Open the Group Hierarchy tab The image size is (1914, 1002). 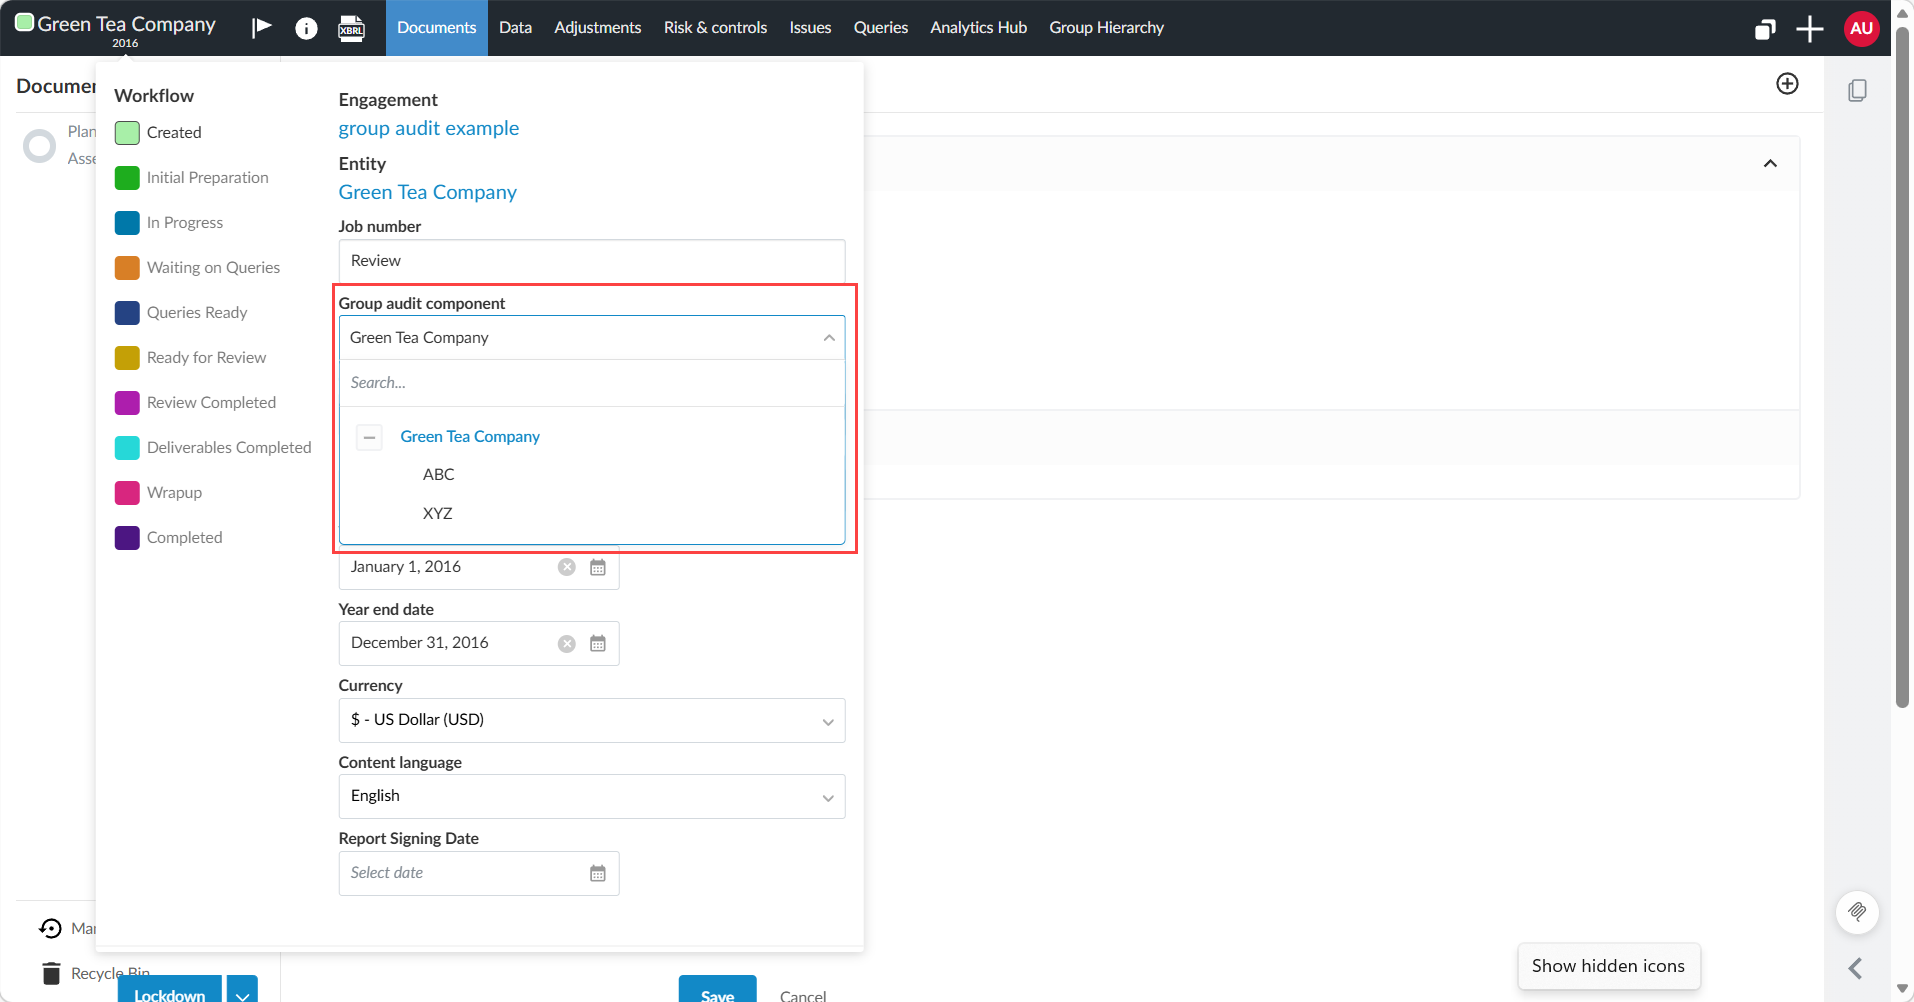pyautogui.click(x=1106, y=28)
